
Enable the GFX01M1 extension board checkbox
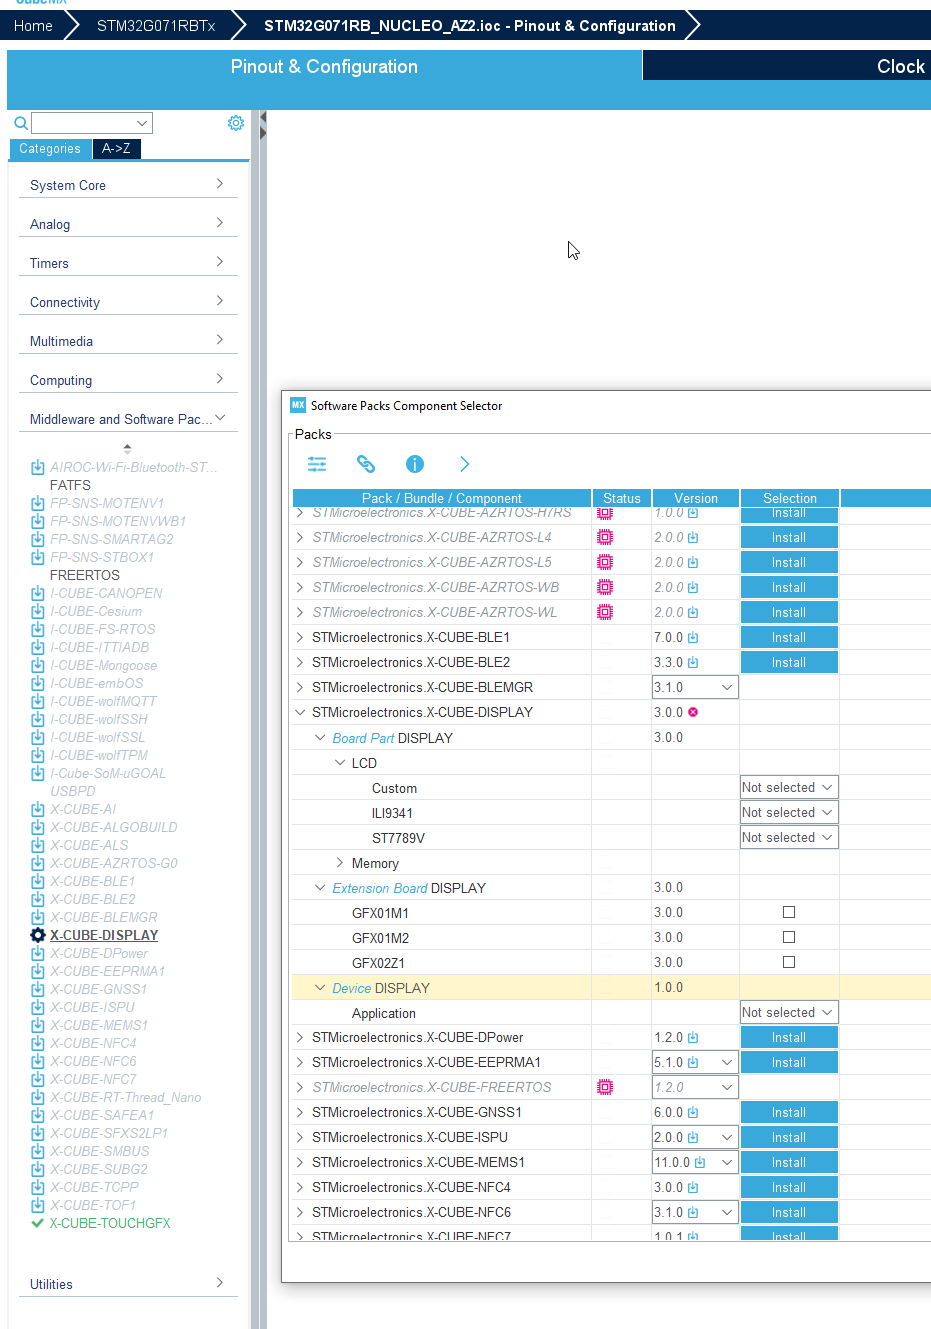[788, 911]
